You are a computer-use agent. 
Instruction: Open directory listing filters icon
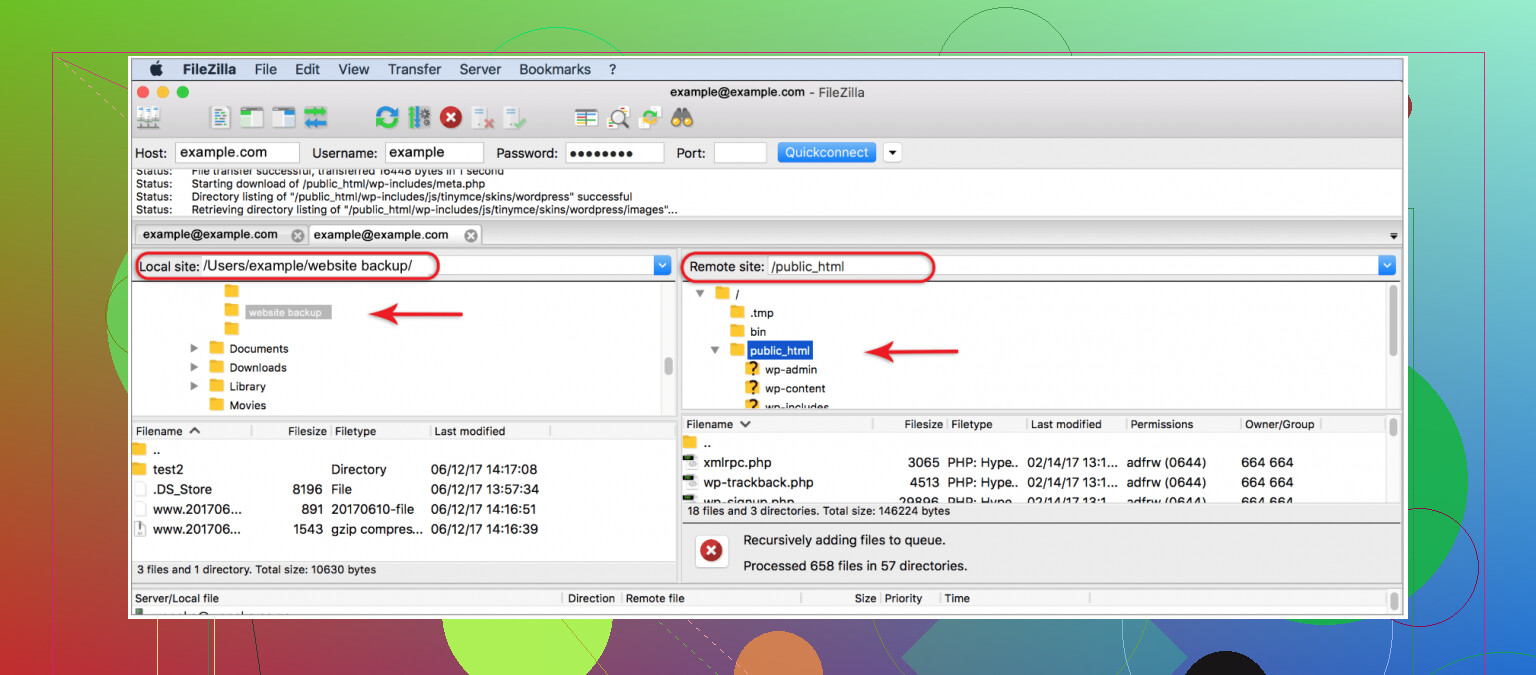(x=586, y=118)
